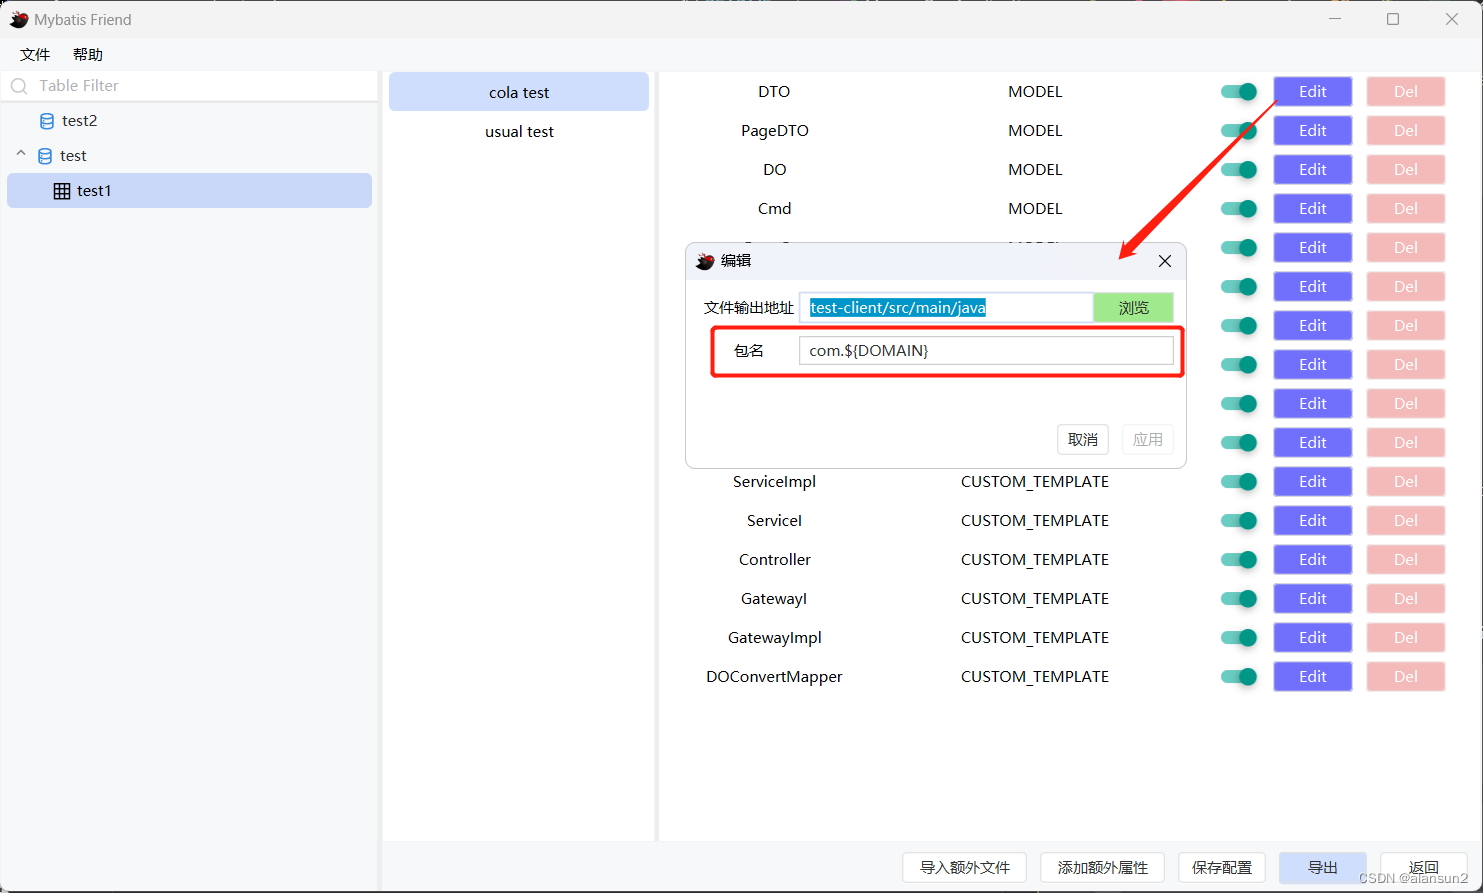The width and height of the screenshot is (1483, 893).
Task: Click the 添加额外属性 button
Action: click(1103, 867)
